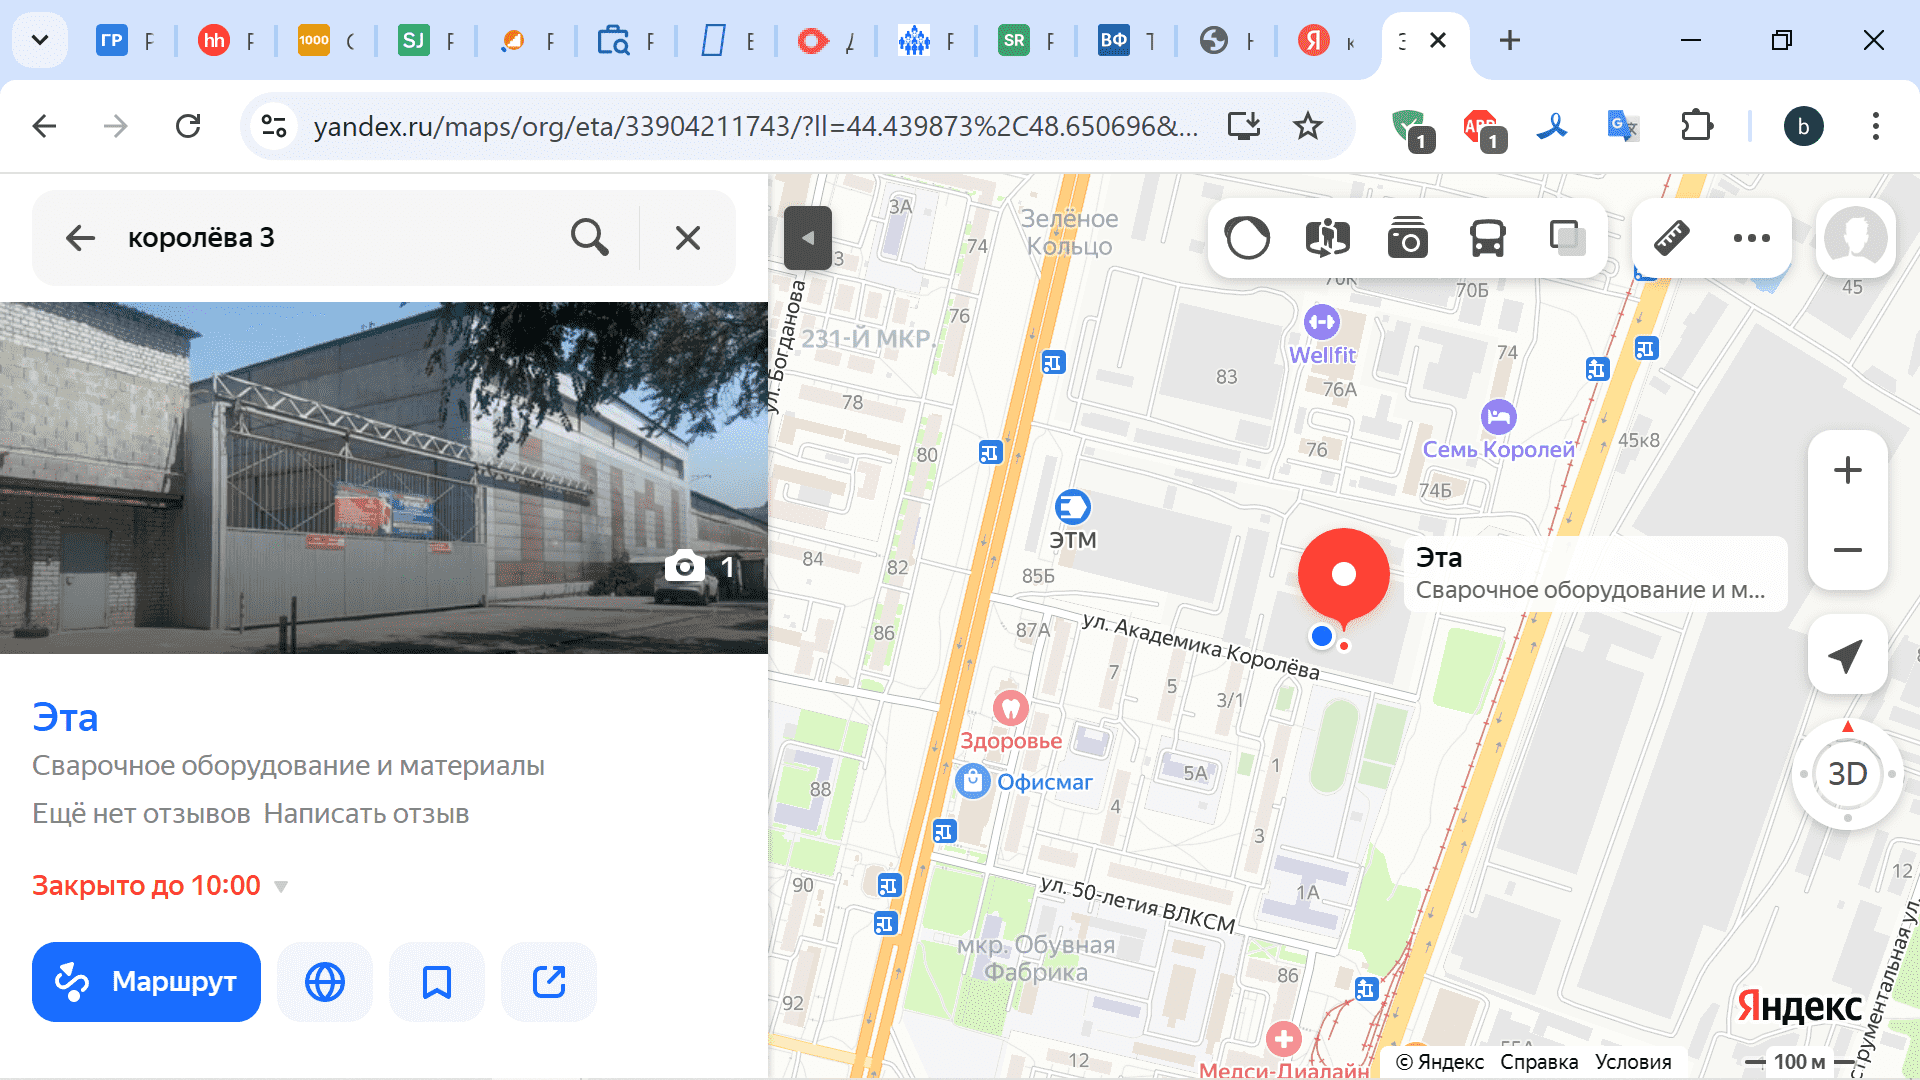Screen dimensions: 1920x1080
Task: Open a new tab with the plus button
Action: click(1510, 40)
